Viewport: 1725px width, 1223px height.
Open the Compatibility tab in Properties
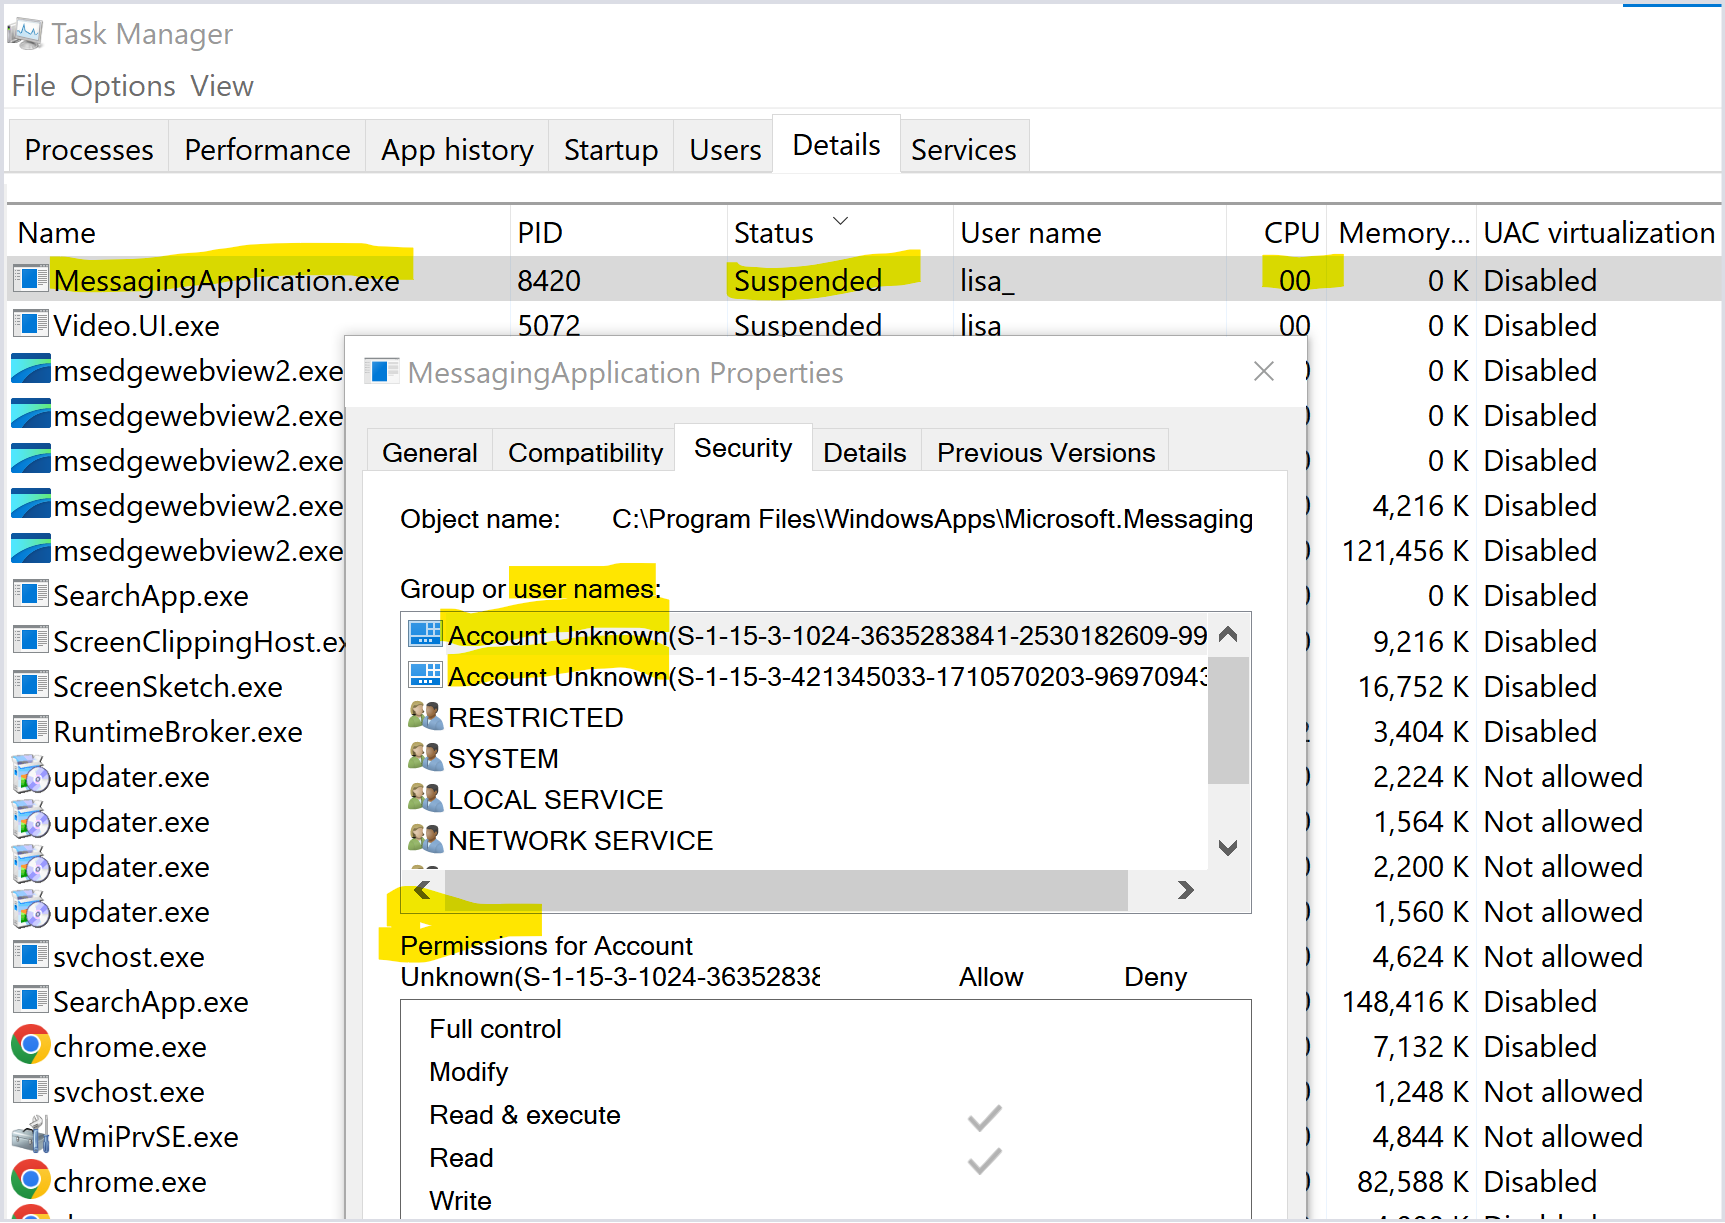[x=585, y=452]
